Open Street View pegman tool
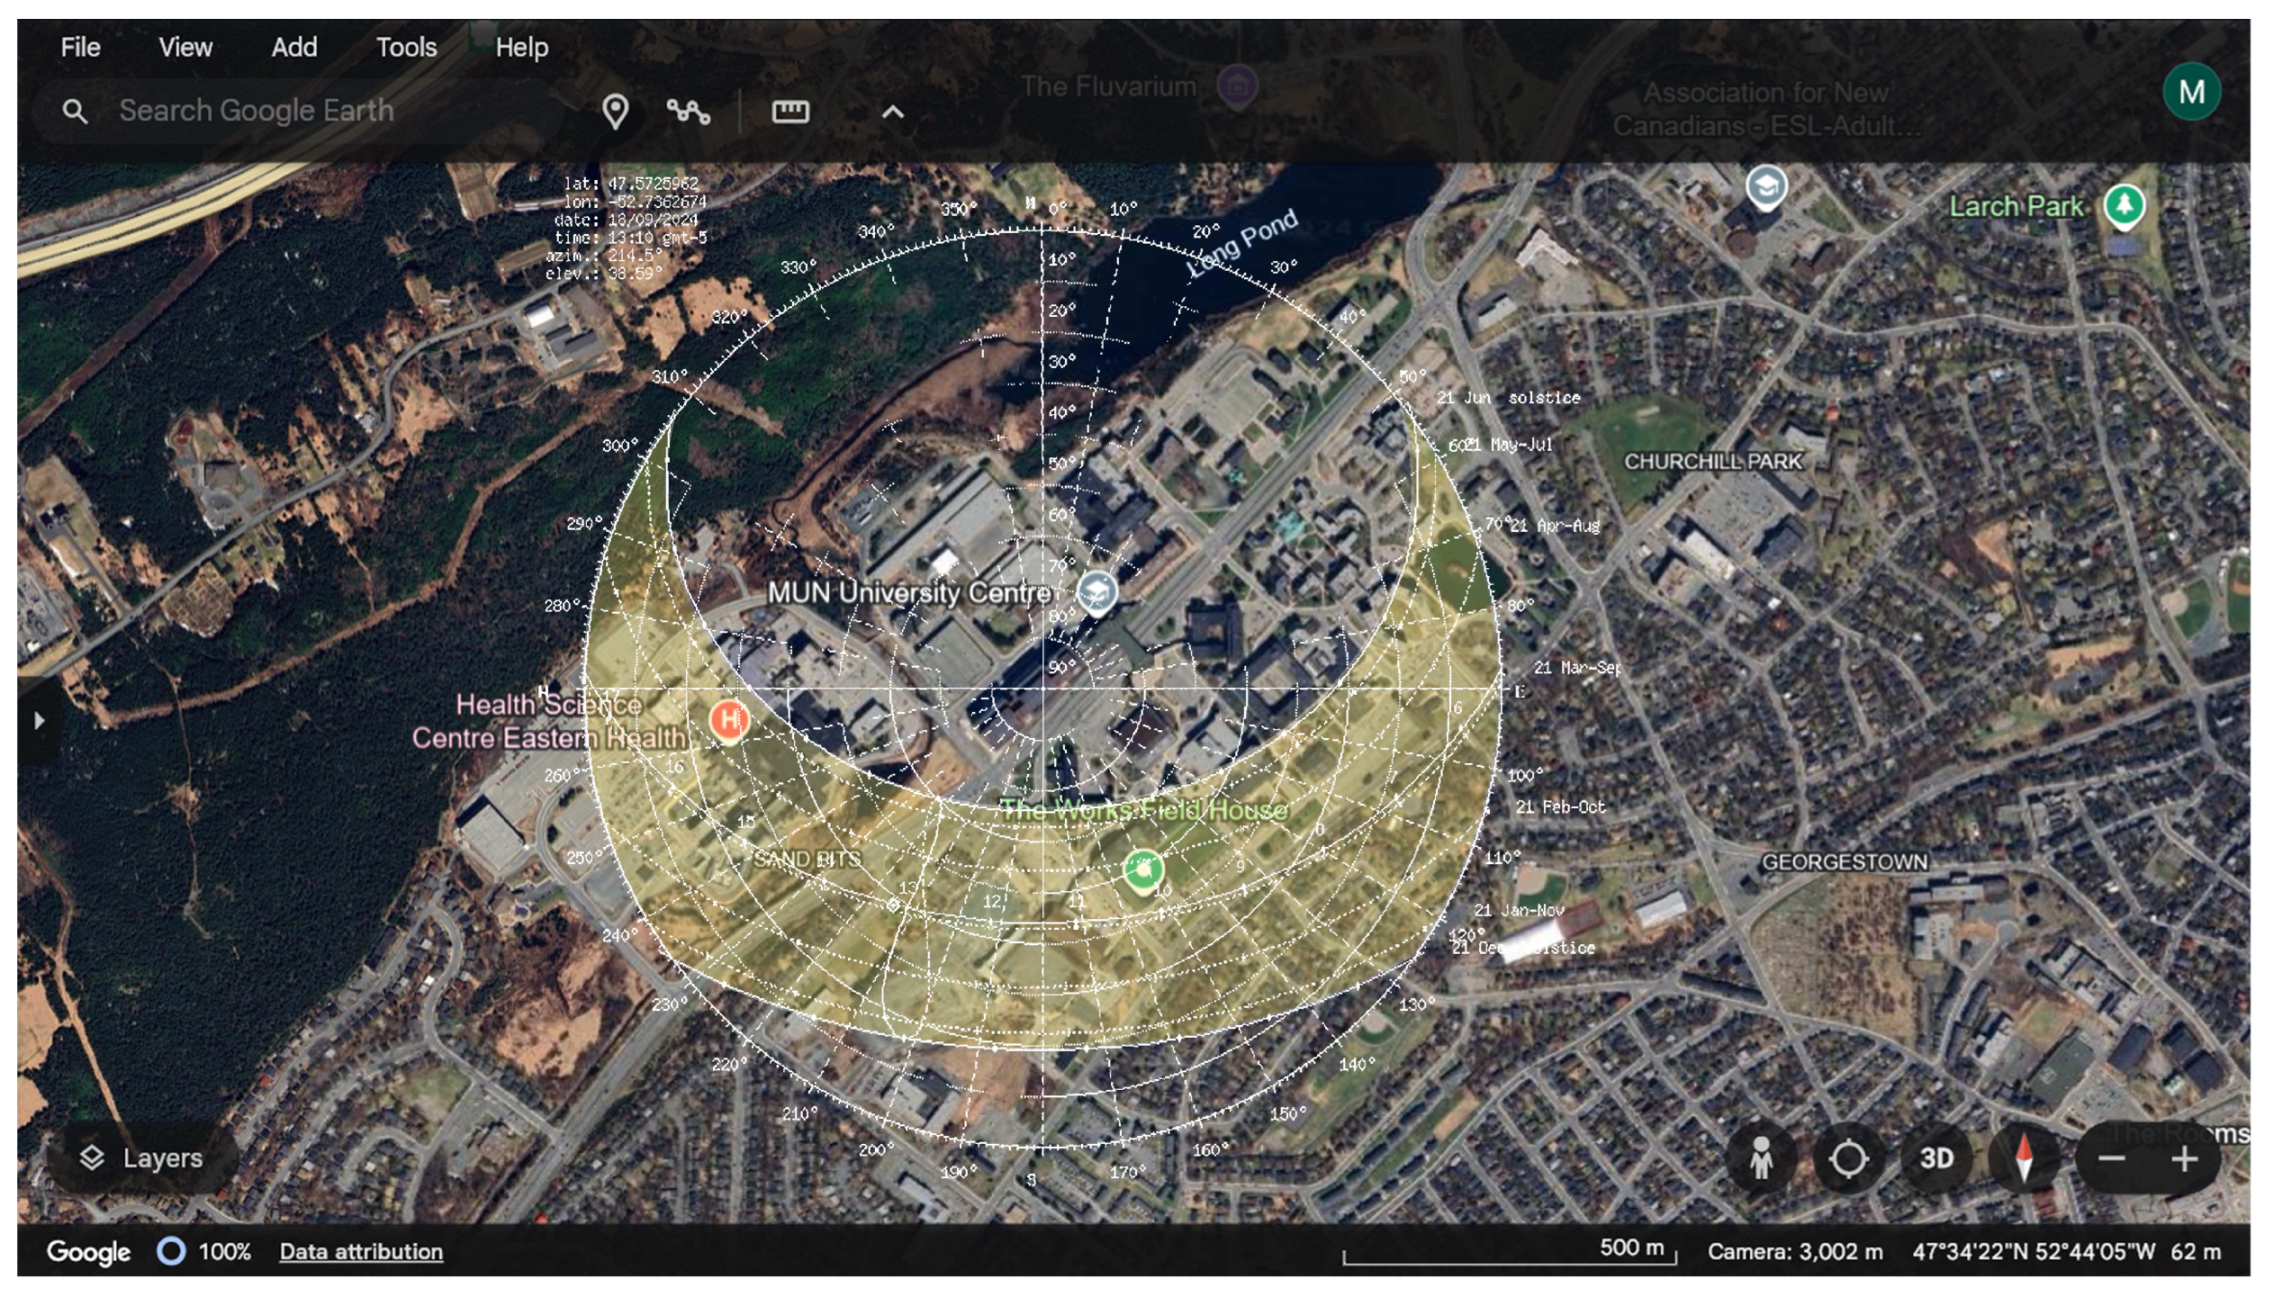The height and width of the screenshot is (1297, 2273). (1761, 1159)
